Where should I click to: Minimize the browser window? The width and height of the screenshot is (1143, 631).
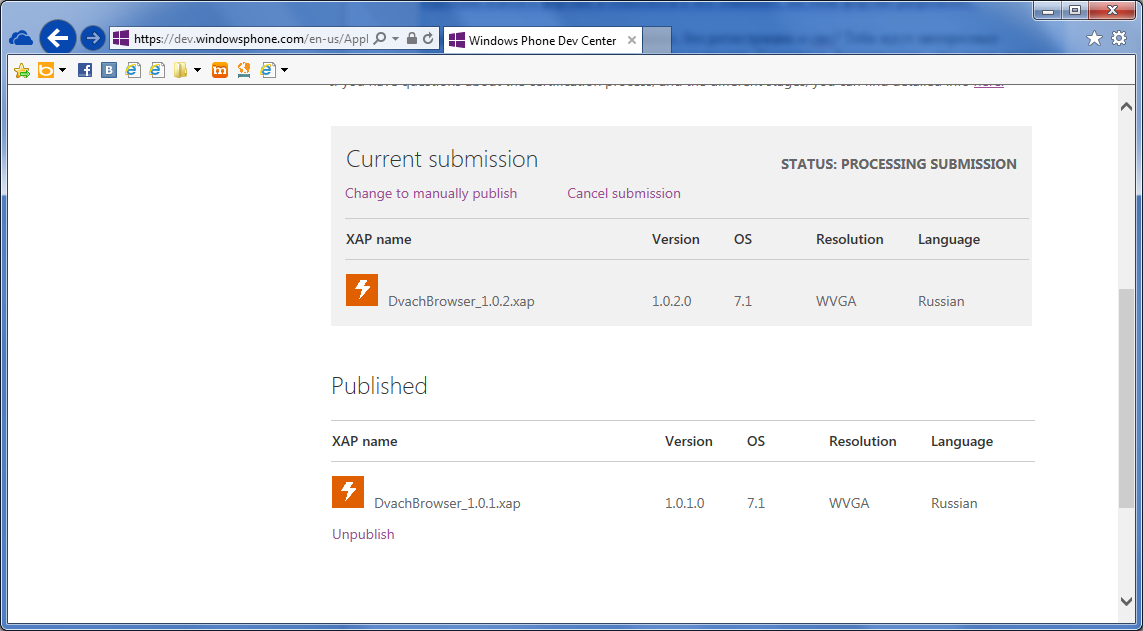tap(1049, 11)
